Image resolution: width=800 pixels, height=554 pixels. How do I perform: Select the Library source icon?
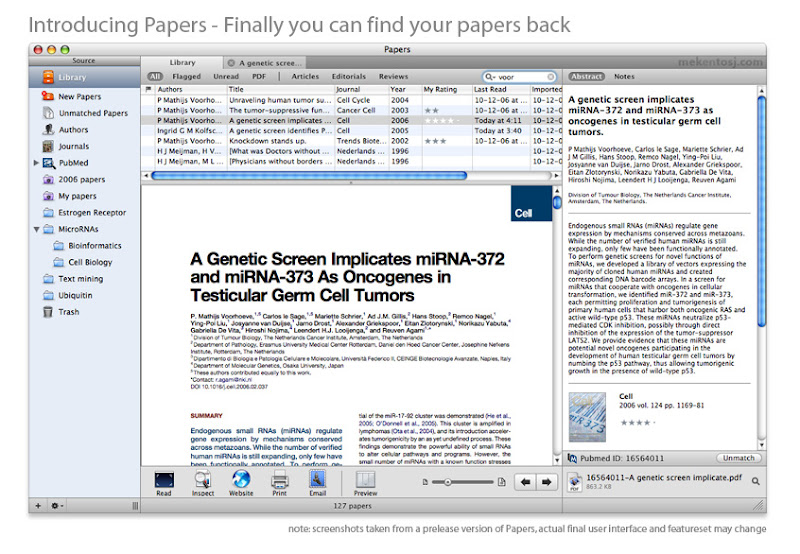(x=48, y=77)
